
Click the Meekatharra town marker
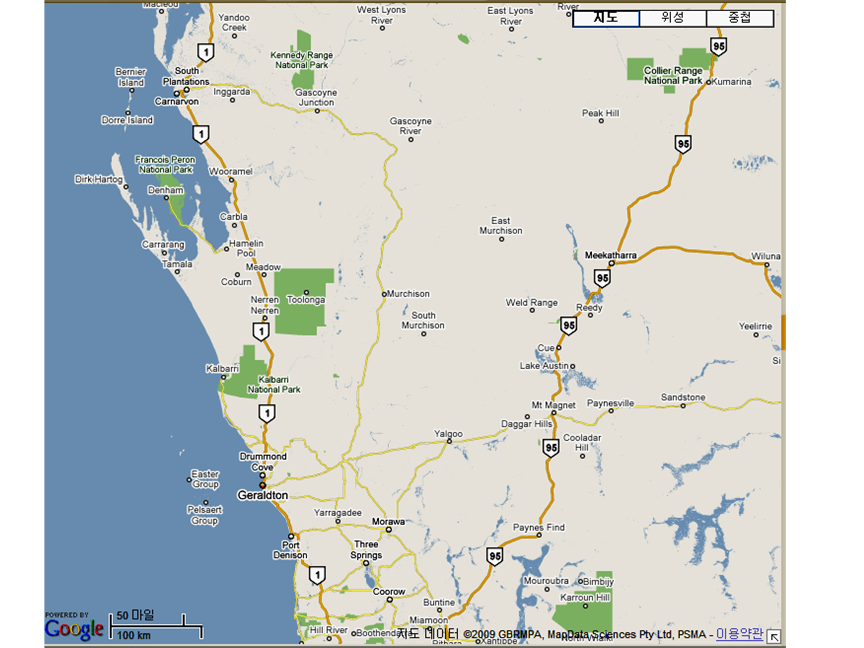(x=611, y=263)
